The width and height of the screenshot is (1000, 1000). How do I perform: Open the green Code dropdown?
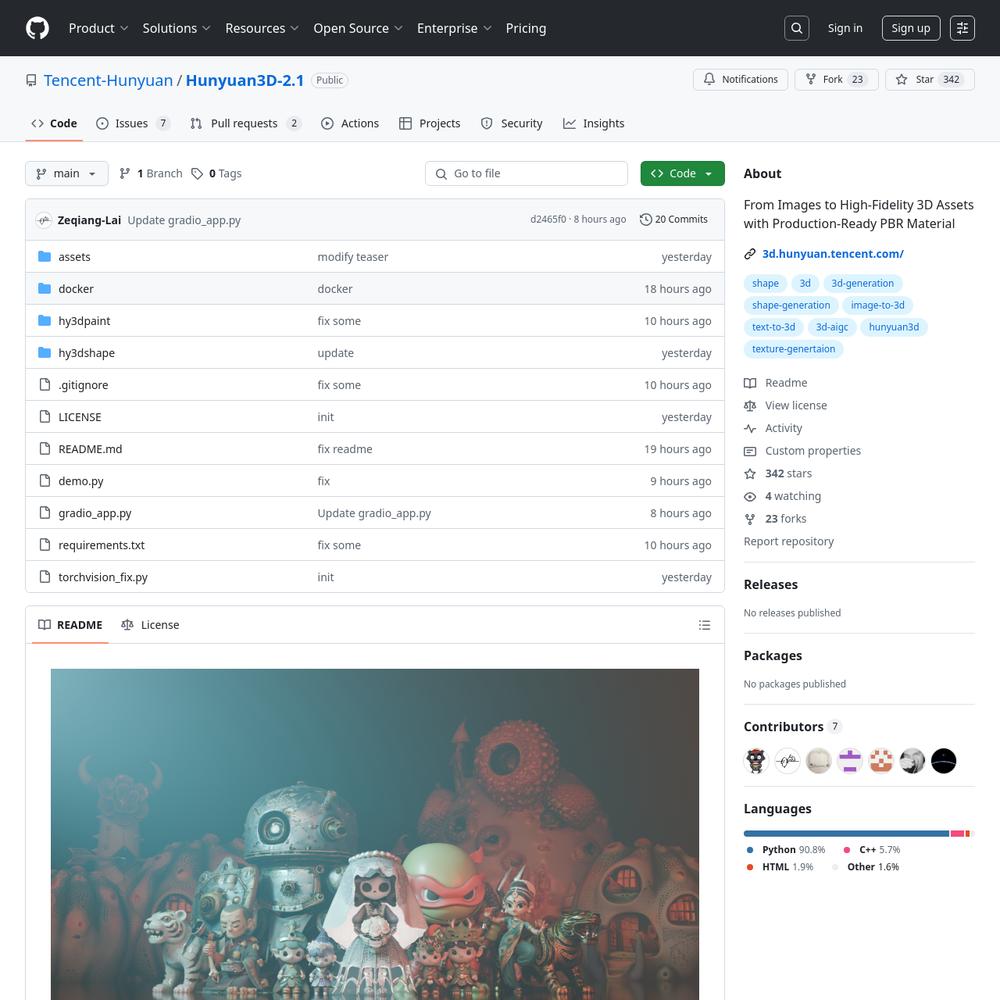(x=682, y=173)
